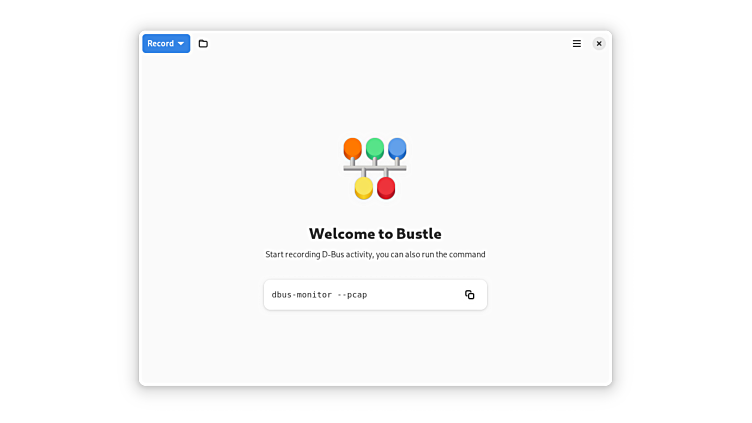The width and height of the screenshot is (752, 423).
Task: Click the Record button
Action: 160,44
